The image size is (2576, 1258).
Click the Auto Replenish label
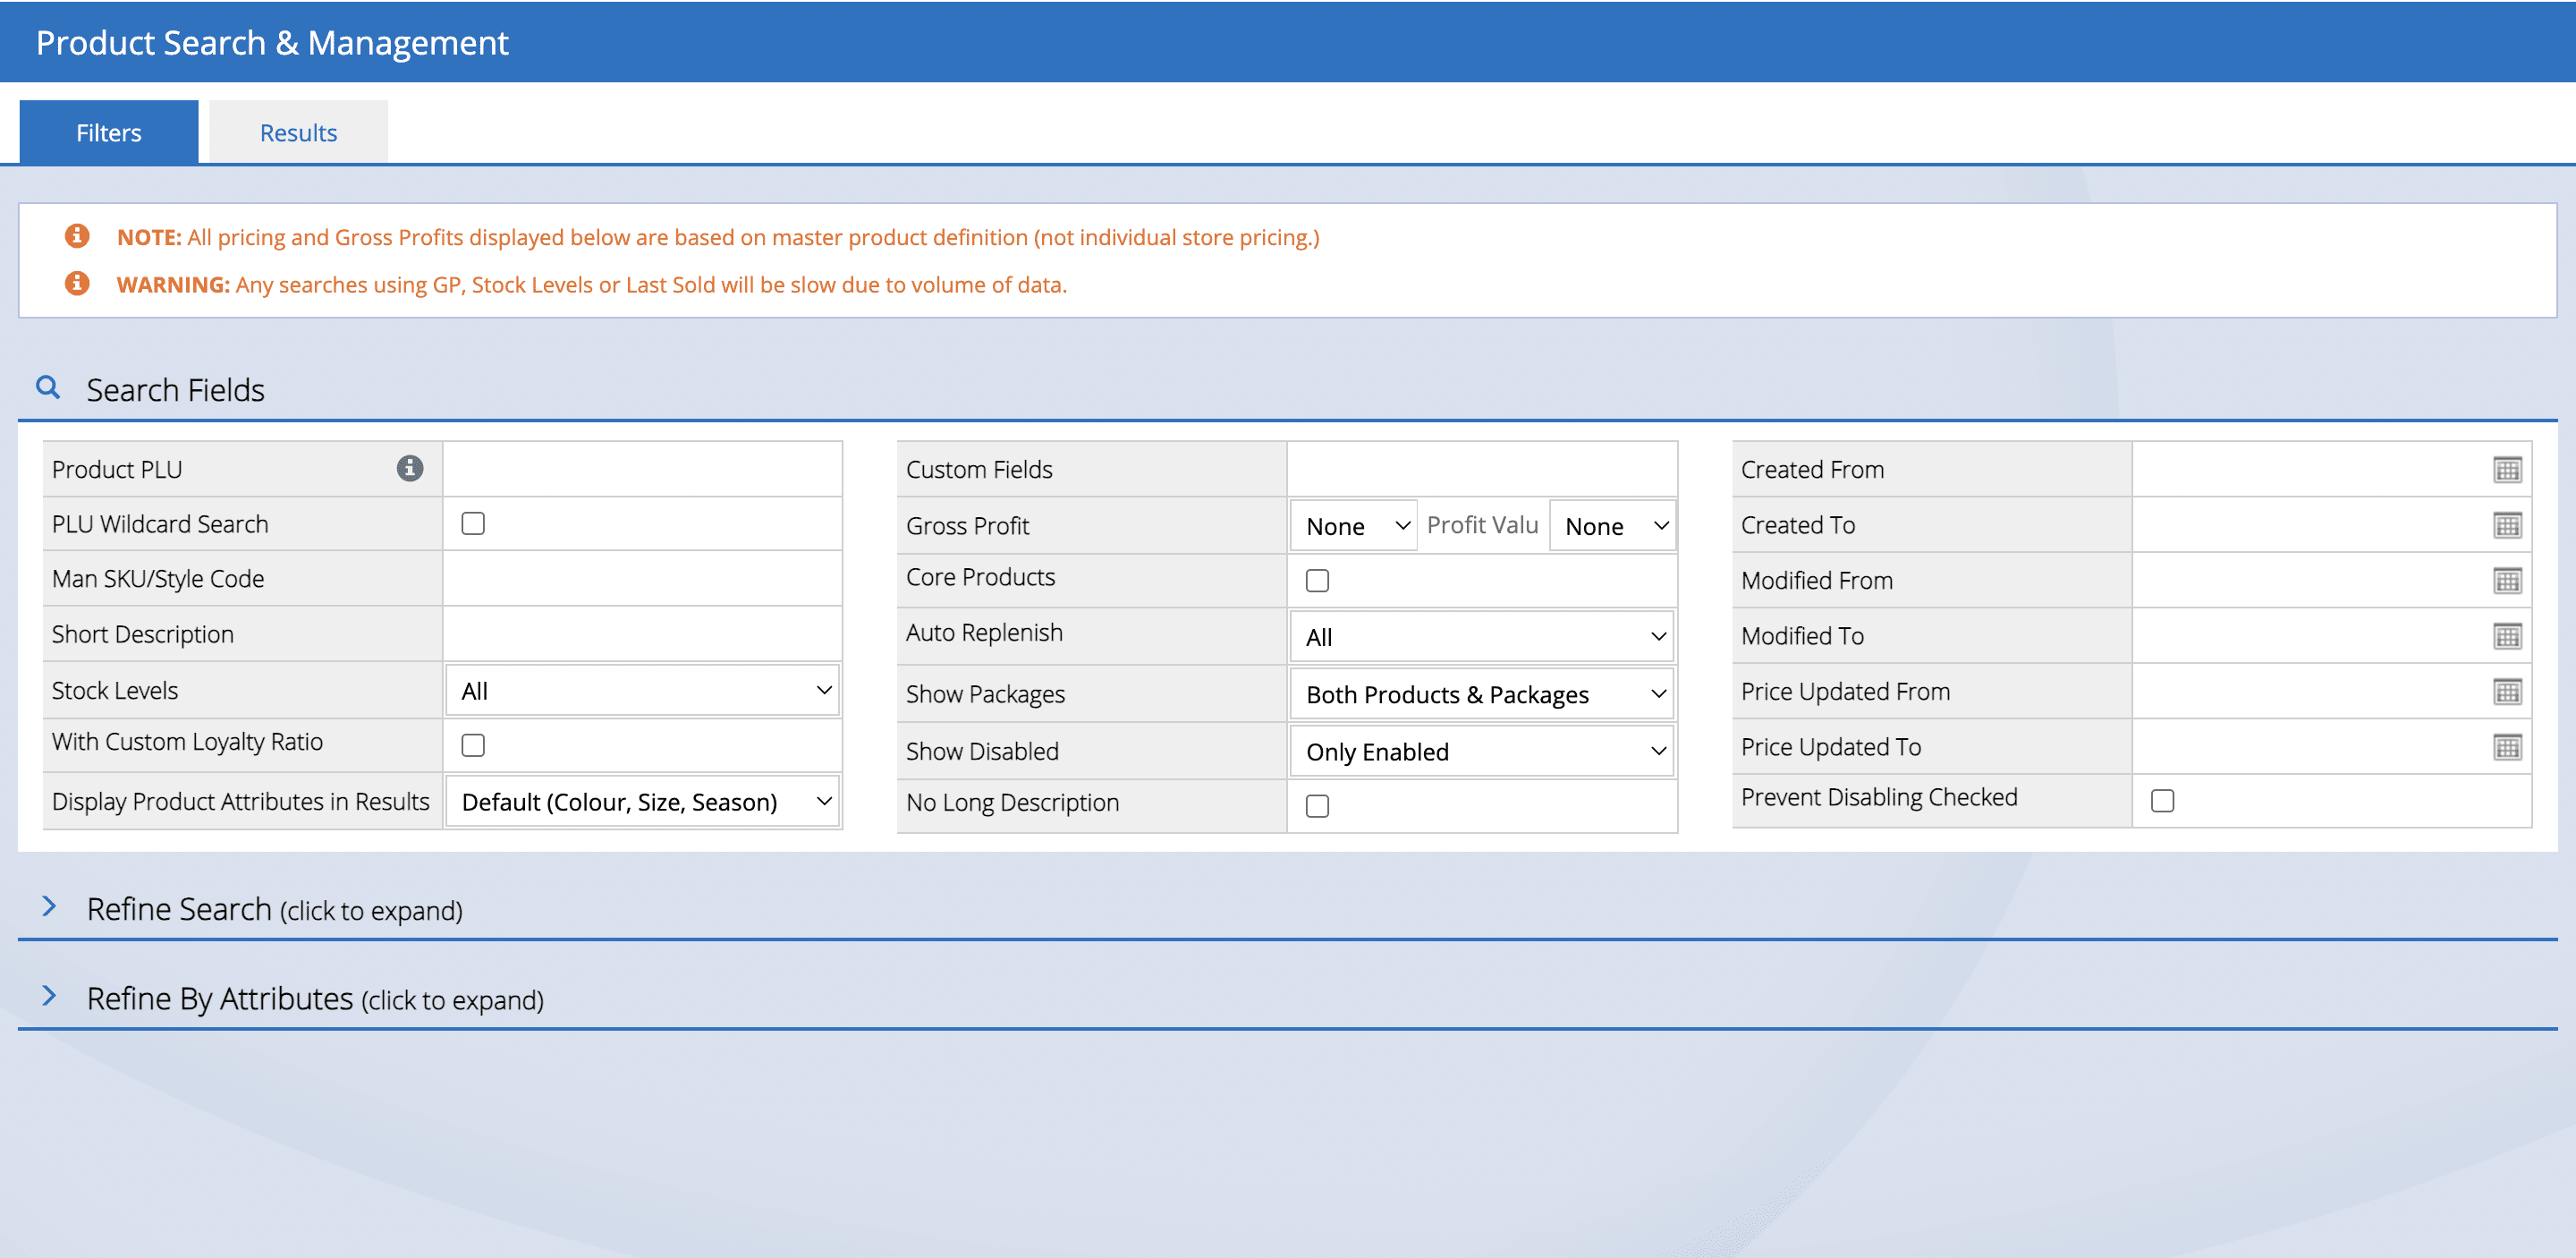(984, 632)
